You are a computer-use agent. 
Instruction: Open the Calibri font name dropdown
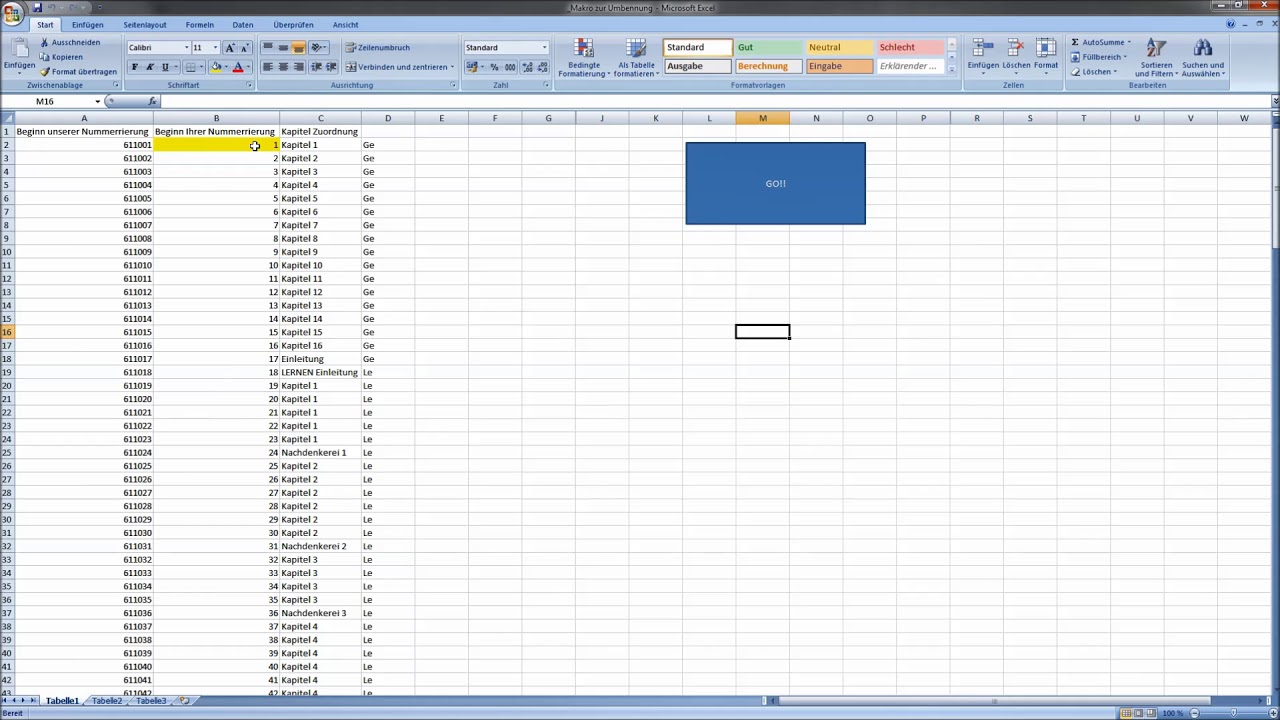[x=186, y=48]
